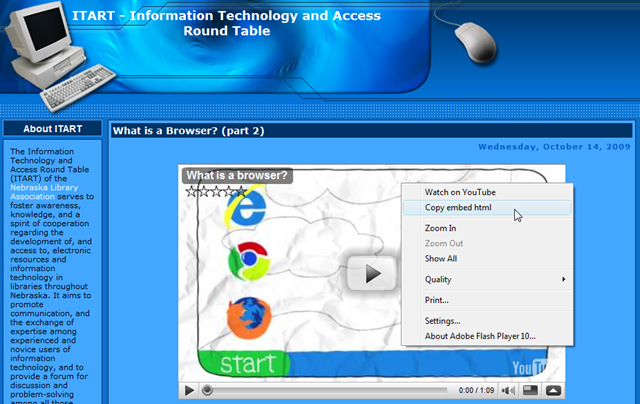Open the Nebraska Library Association link
640x404 pixels.
coord(44,192)
